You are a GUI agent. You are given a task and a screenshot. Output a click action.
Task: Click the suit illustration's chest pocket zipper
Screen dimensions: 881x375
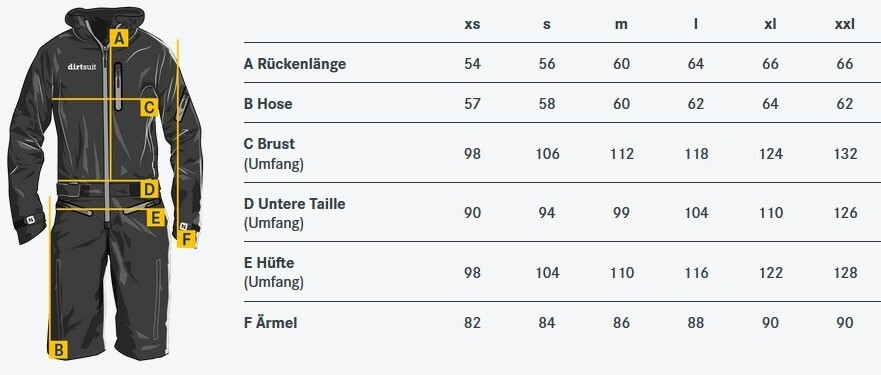coord(118,85)
